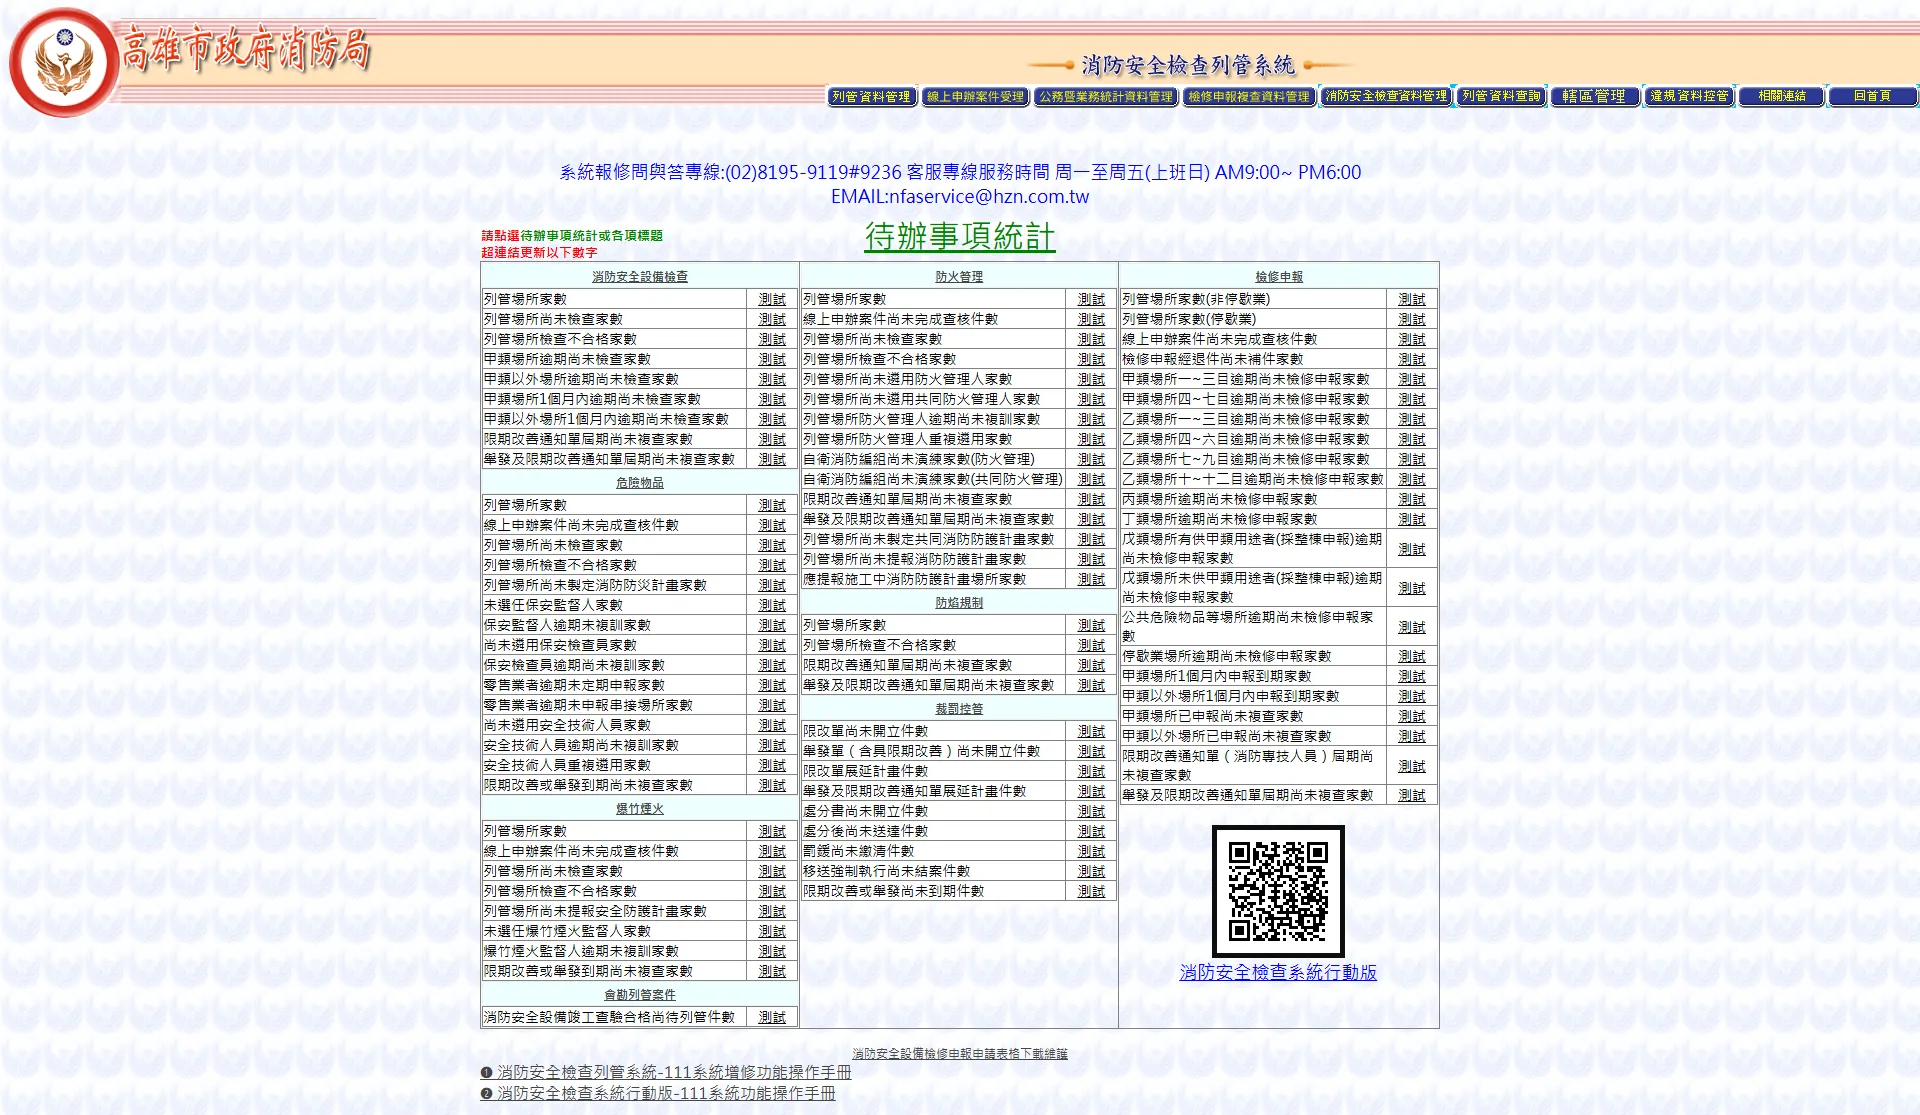The width and height of the screenshot is (1920, 1115).
Task: Open the 違規資料控管 menu
Action: point(1689,96)
